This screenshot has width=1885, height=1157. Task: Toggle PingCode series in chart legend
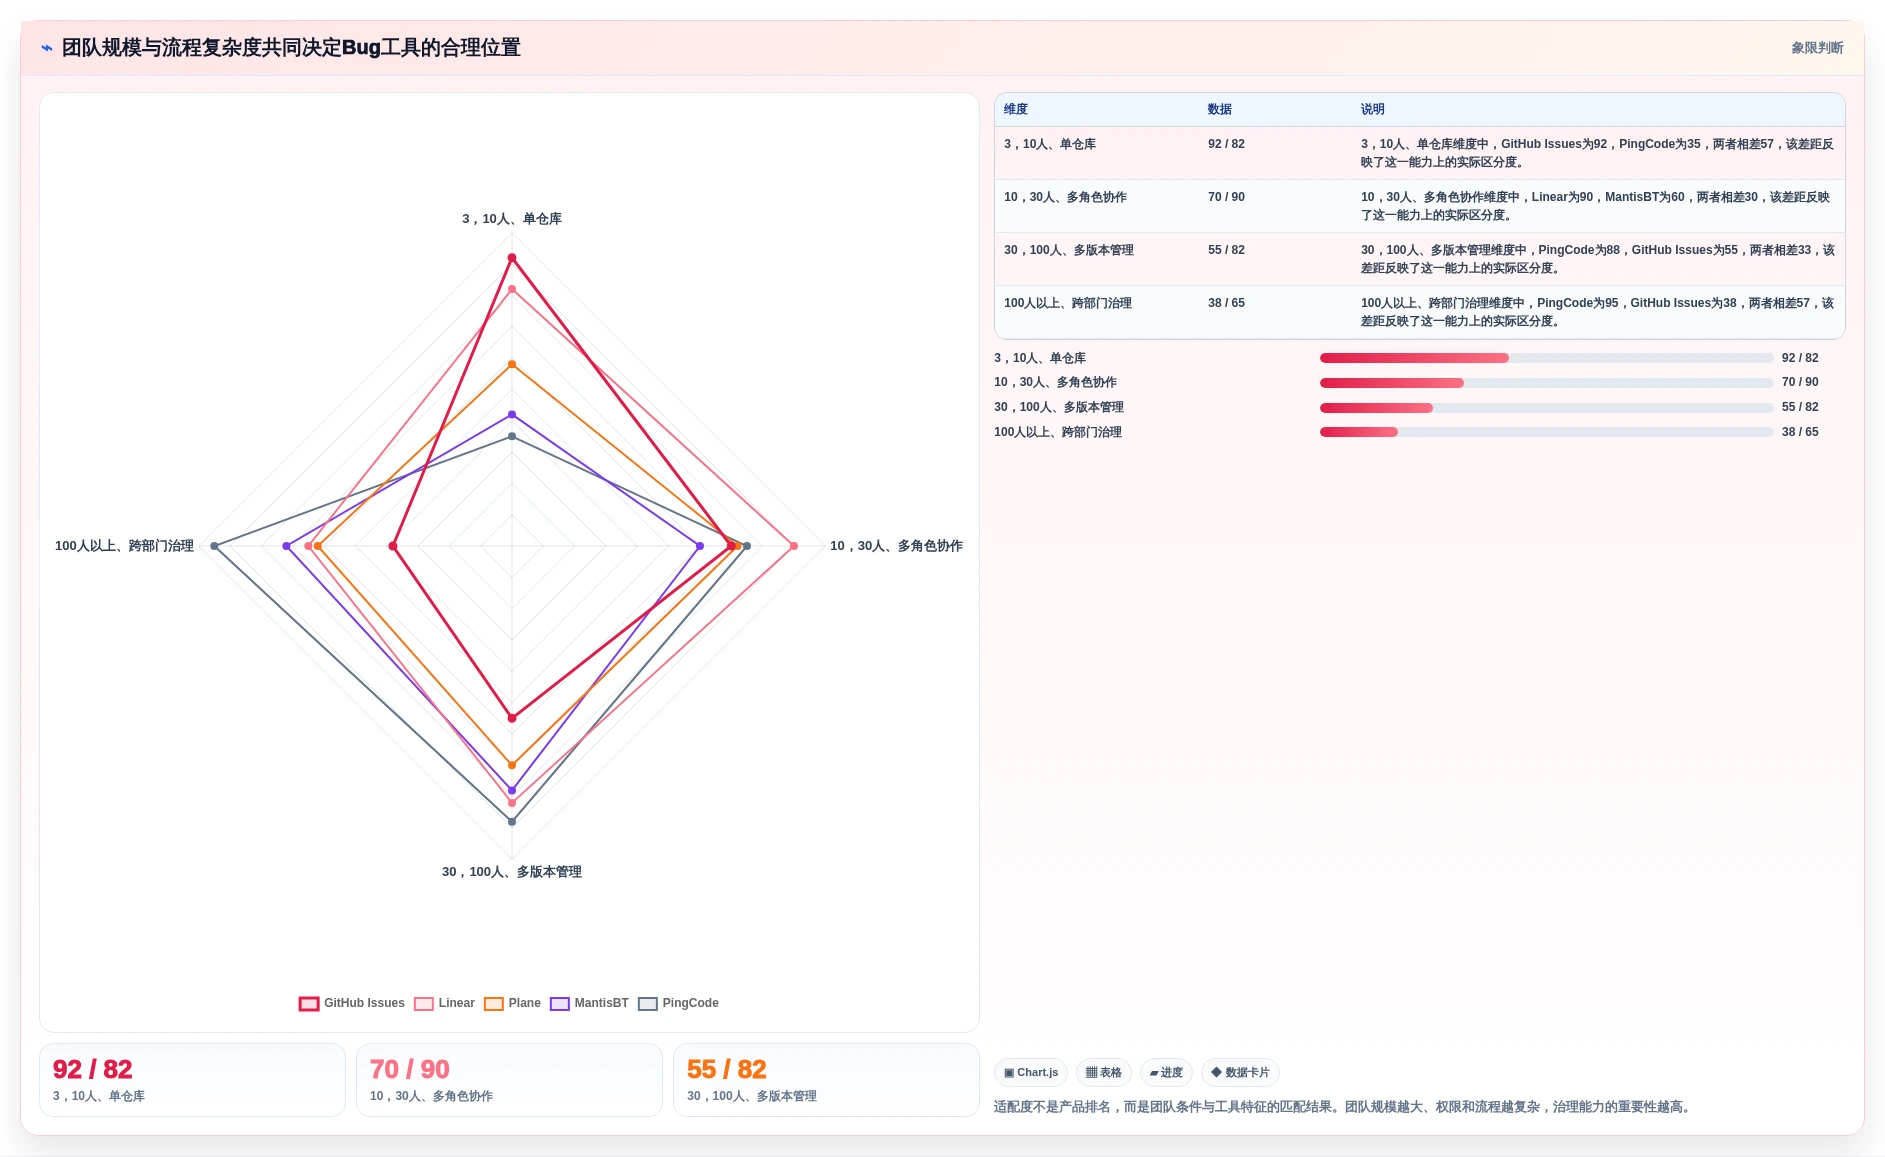click(679, 1003)
